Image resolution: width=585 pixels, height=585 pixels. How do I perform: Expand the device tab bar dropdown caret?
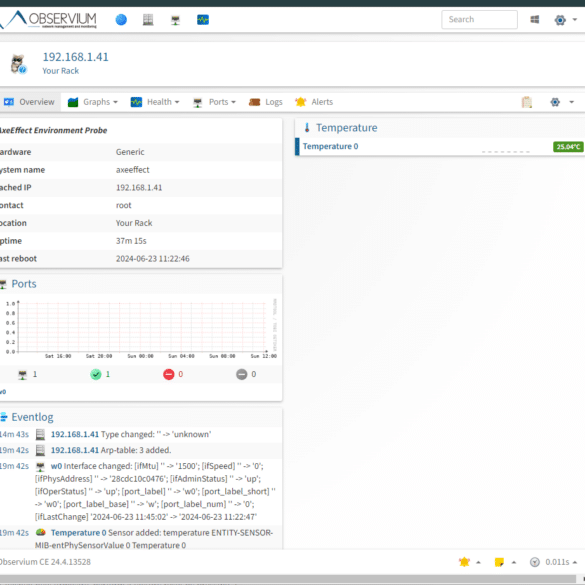pos(572,102)
